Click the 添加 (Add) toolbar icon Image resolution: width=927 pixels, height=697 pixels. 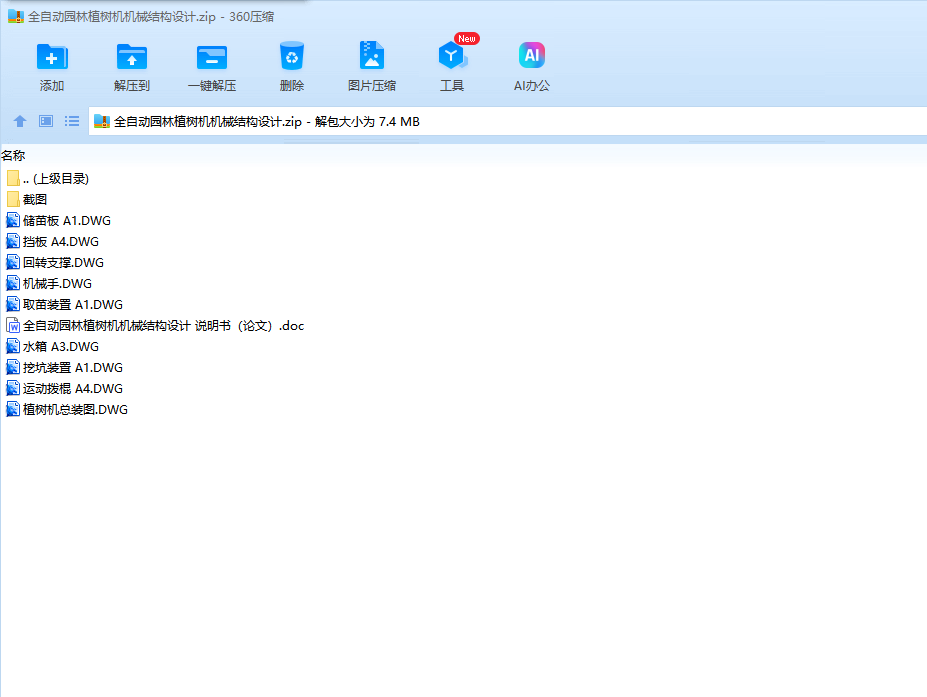point(52,57)
